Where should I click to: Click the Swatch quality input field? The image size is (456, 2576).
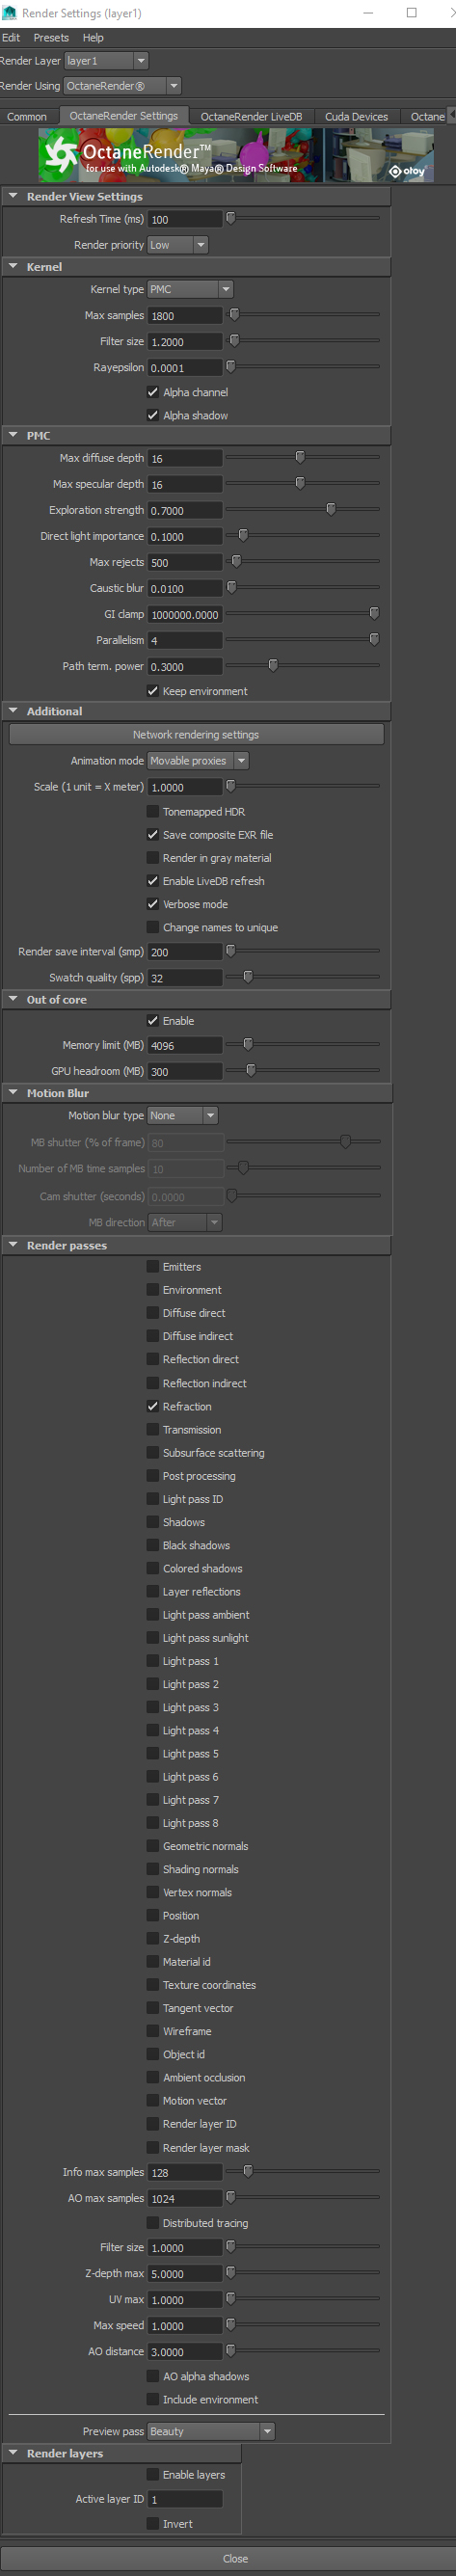pyautogui.click(x=185, y=978)
